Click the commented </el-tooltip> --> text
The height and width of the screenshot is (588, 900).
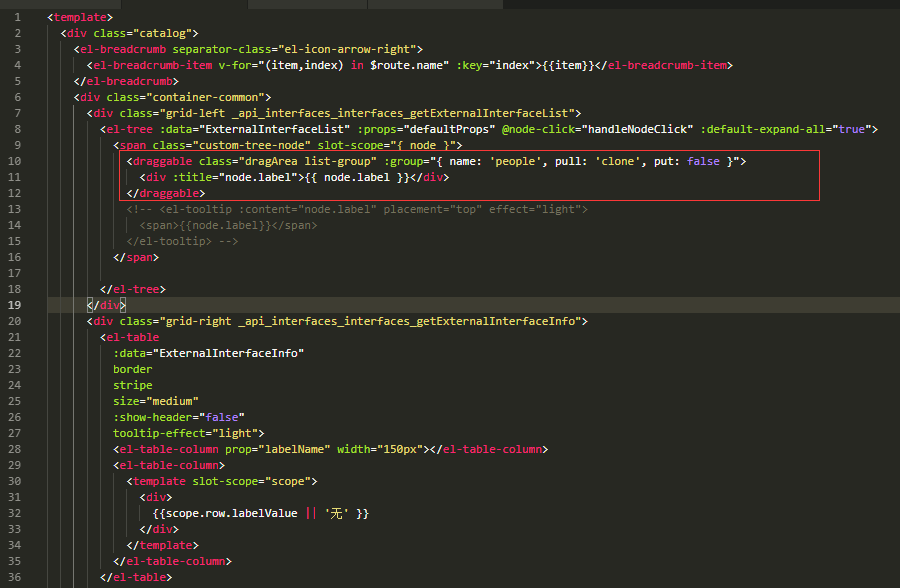[182, 241]
